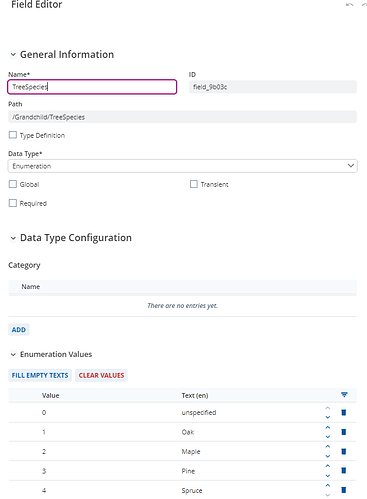Screen dimensions: 367x499
Task: Click the Text (en) column header
Action: click(195, 395)
